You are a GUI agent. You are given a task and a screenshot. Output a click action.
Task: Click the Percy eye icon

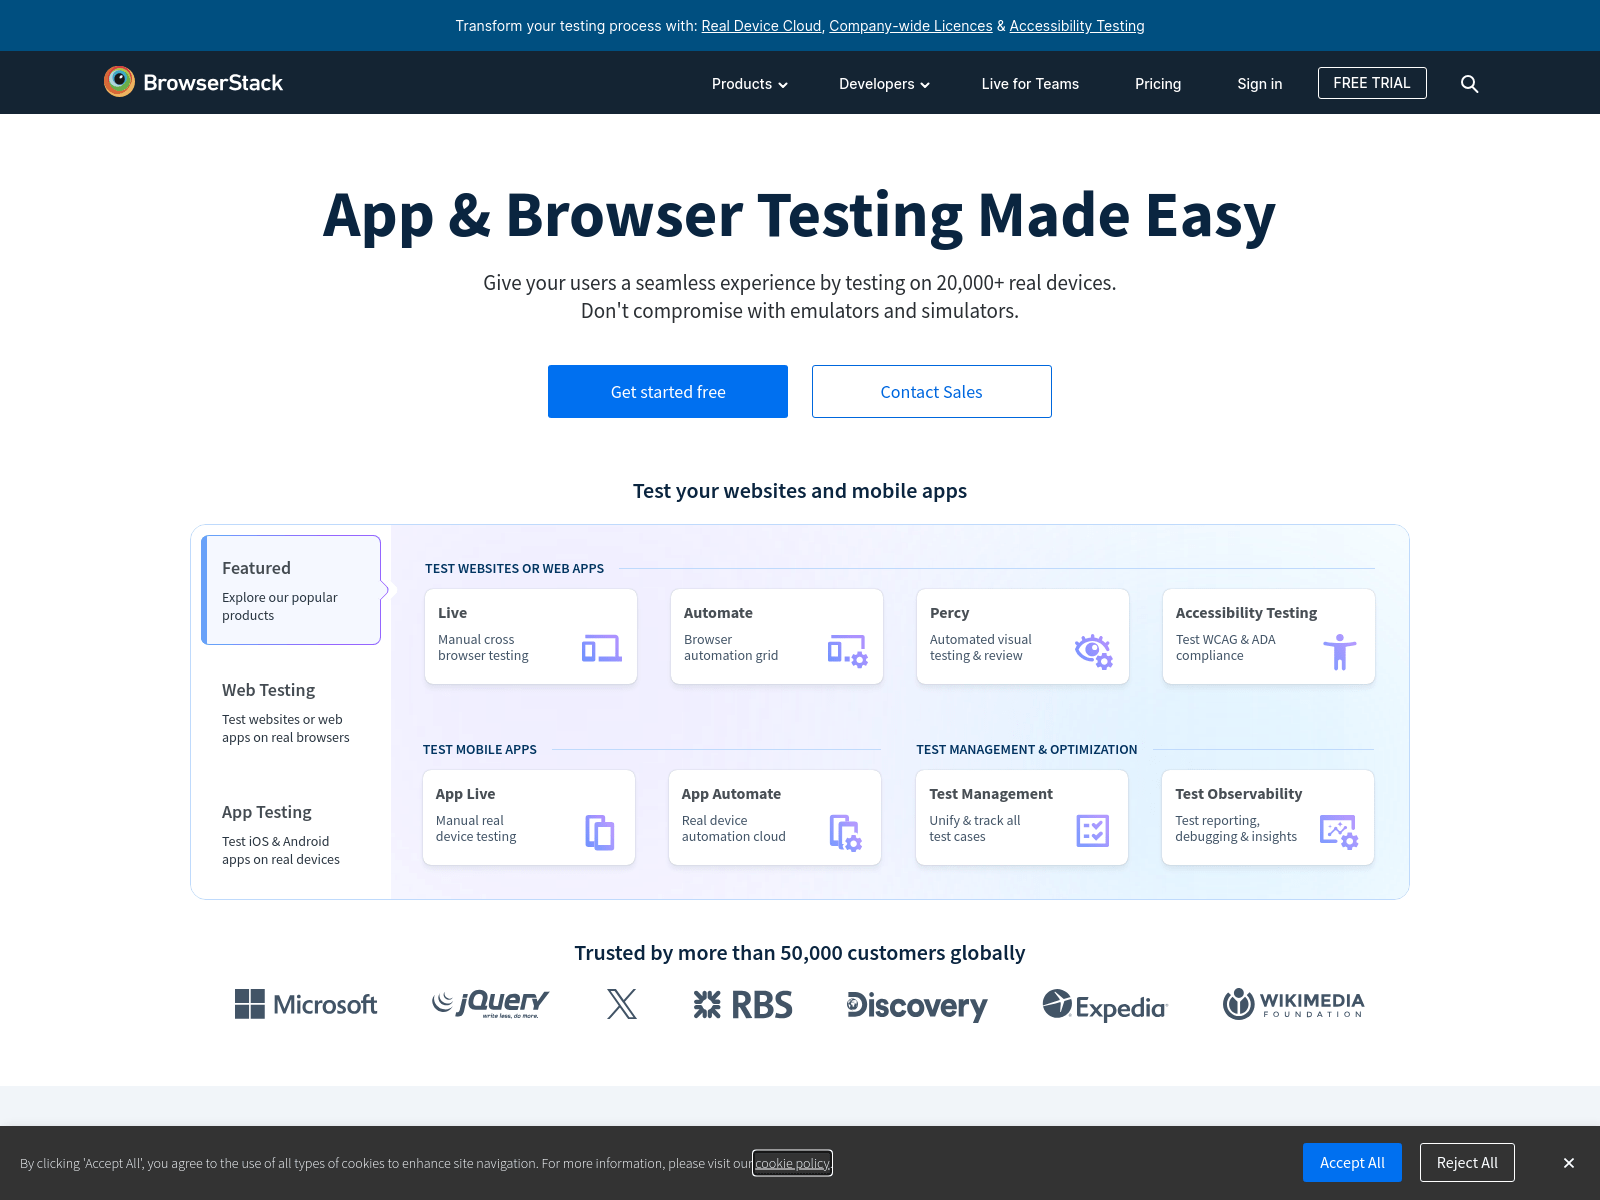(1093, 651)
